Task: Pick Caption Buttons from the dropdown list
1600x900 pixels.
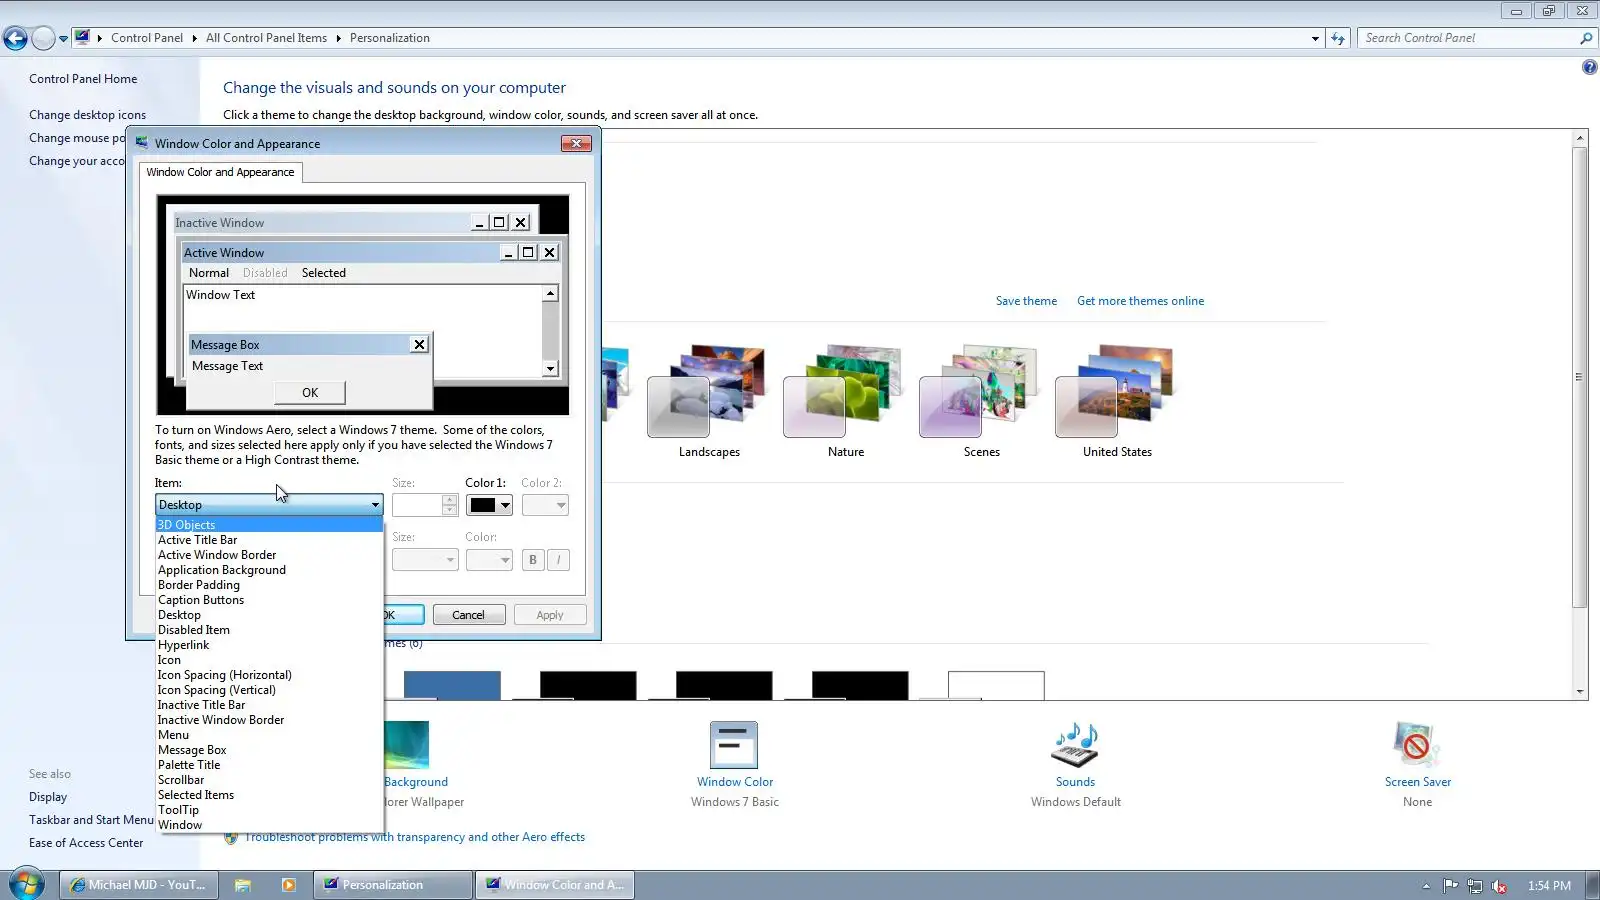Action: point(269,600)
